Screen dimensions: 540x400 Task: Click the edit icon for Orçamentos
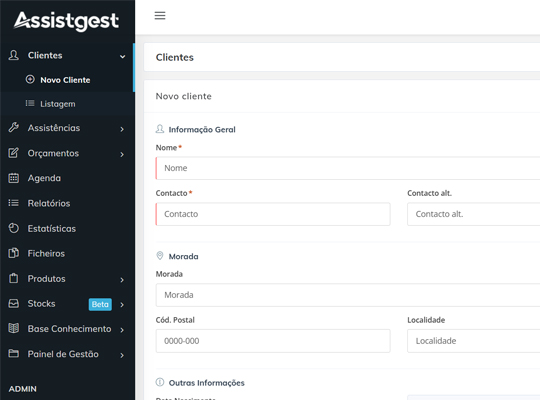[13, 153]
